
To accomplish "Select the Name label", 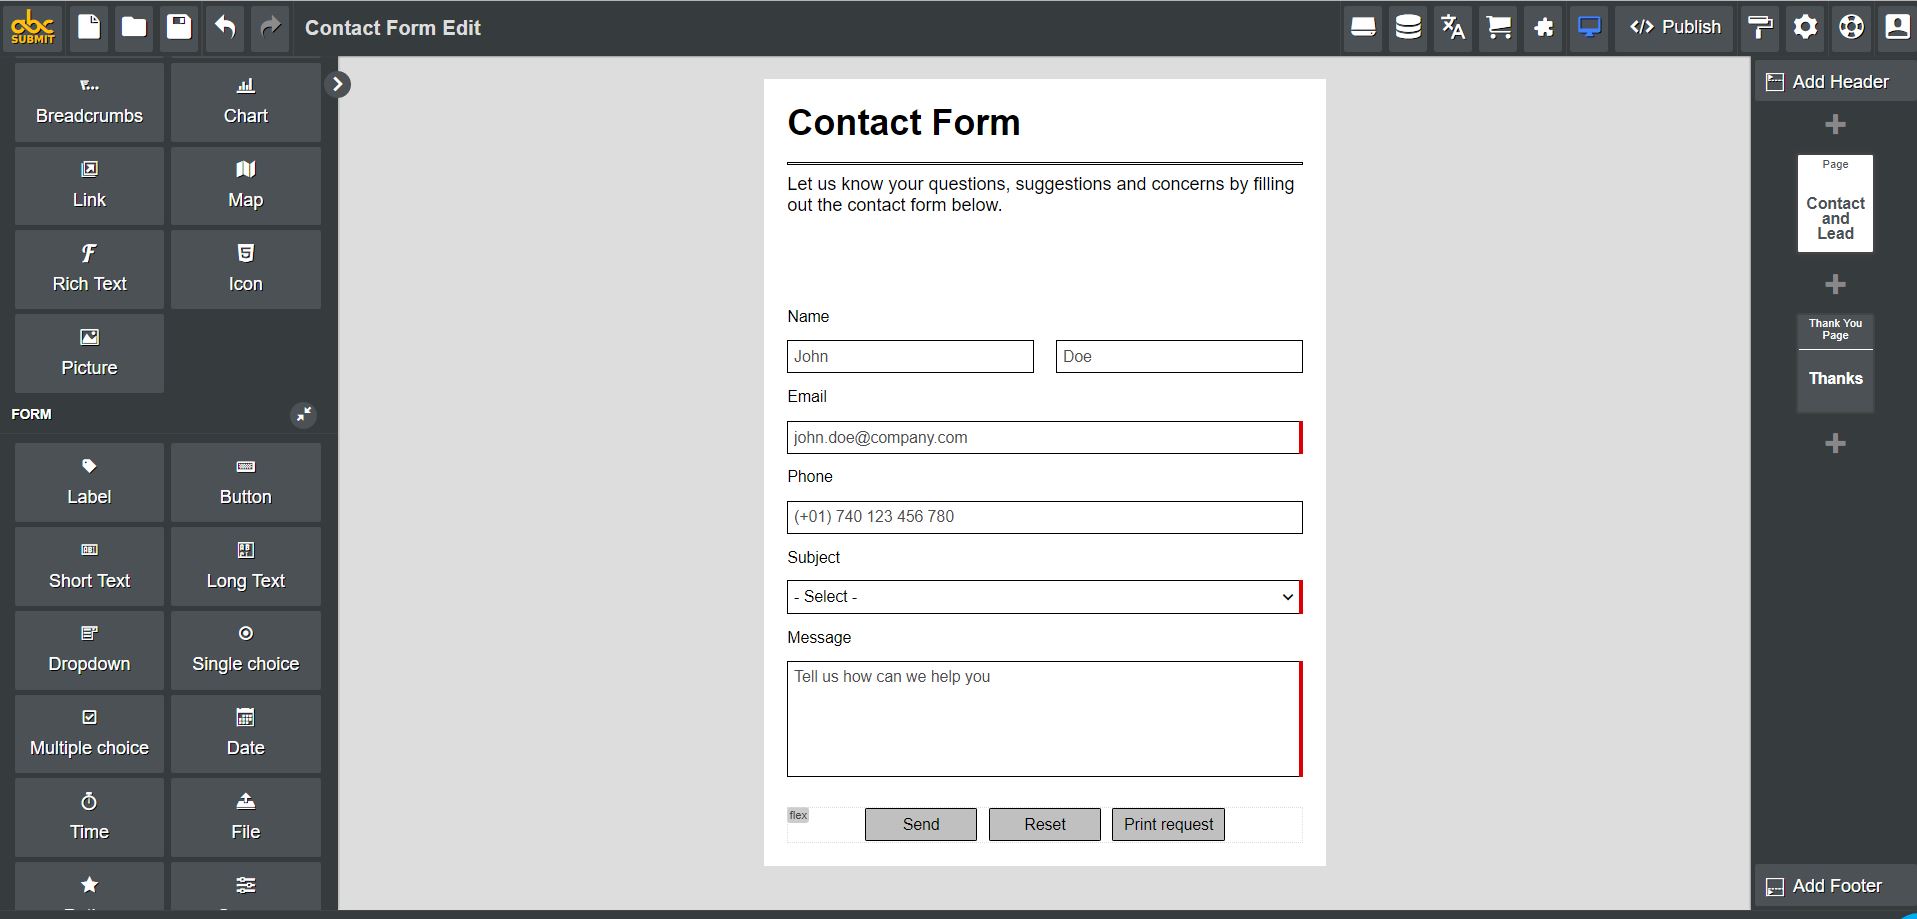I will (808, 317).
